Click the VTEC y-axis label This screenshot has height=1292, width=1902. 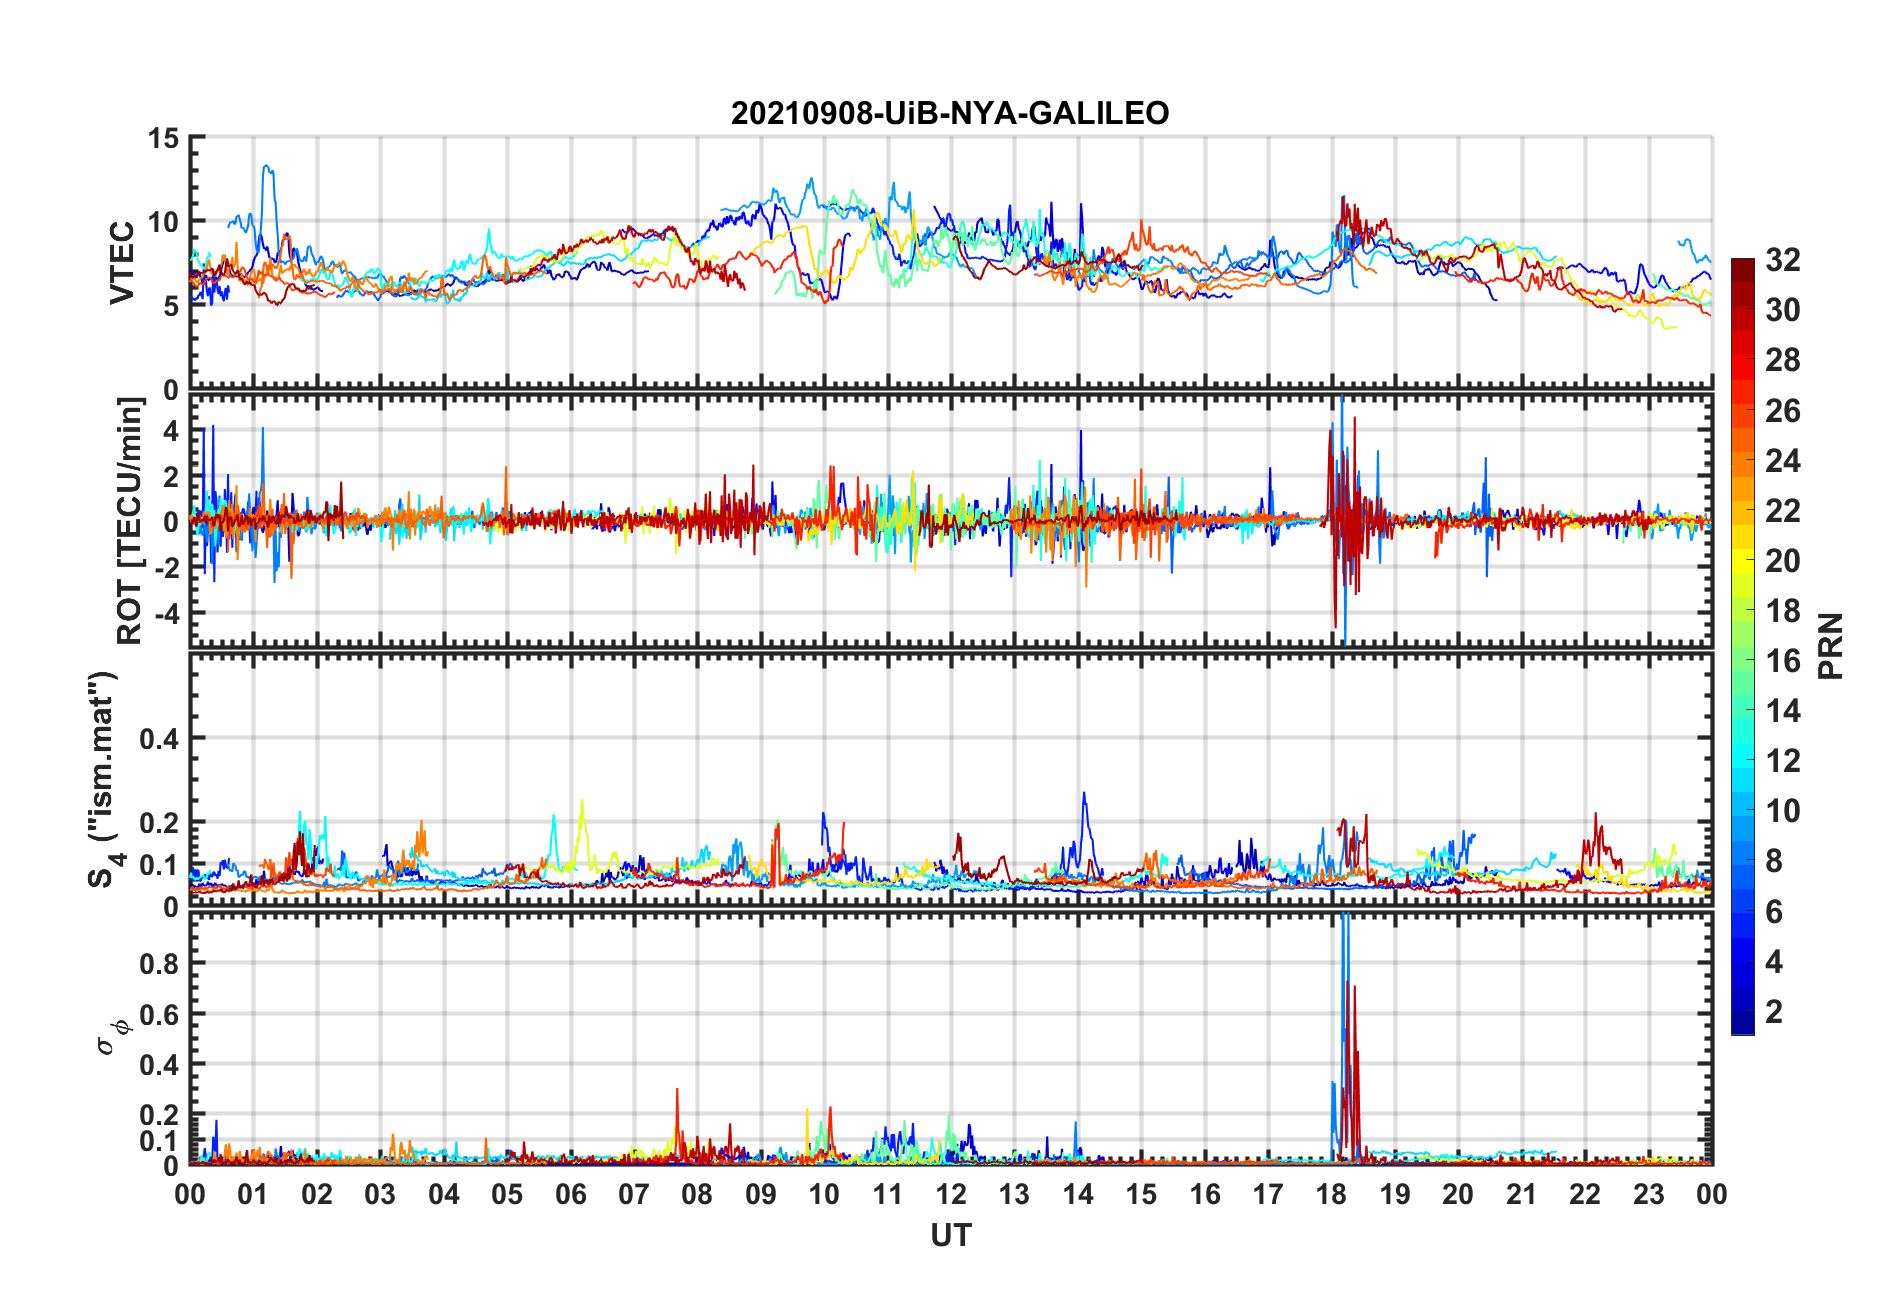tap(122, 263)
